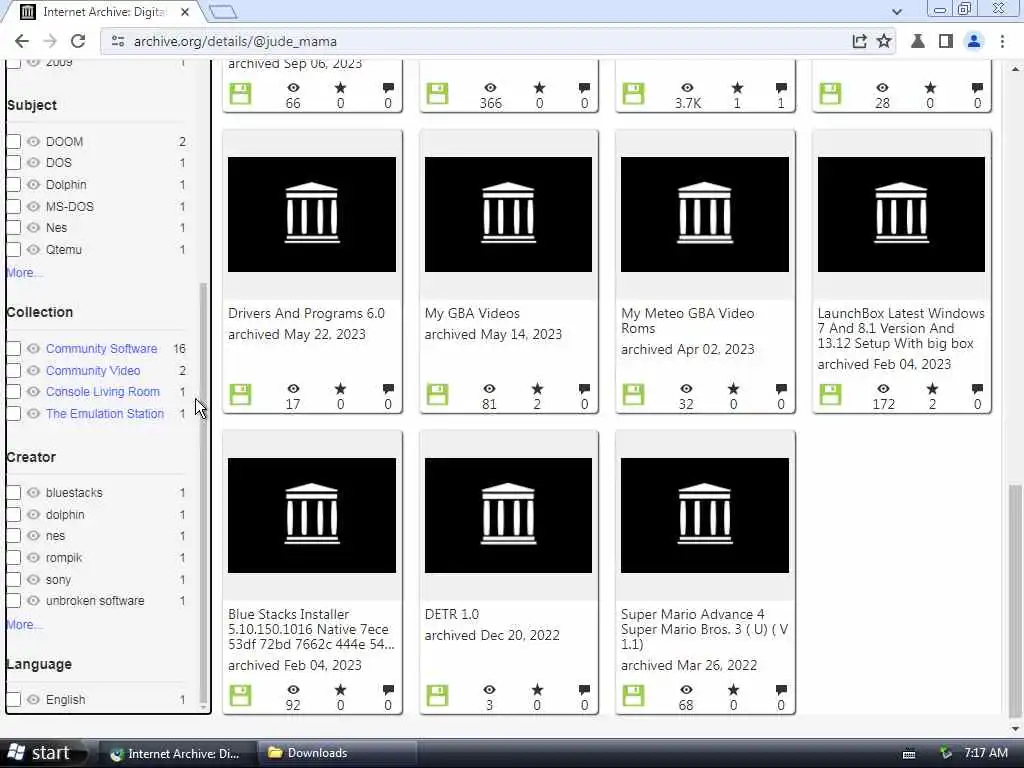This screenshot has height=768, width=1024.
Task: Open the Downloads taskbar item
Action: pyautogui.click(x=336, y=754)
